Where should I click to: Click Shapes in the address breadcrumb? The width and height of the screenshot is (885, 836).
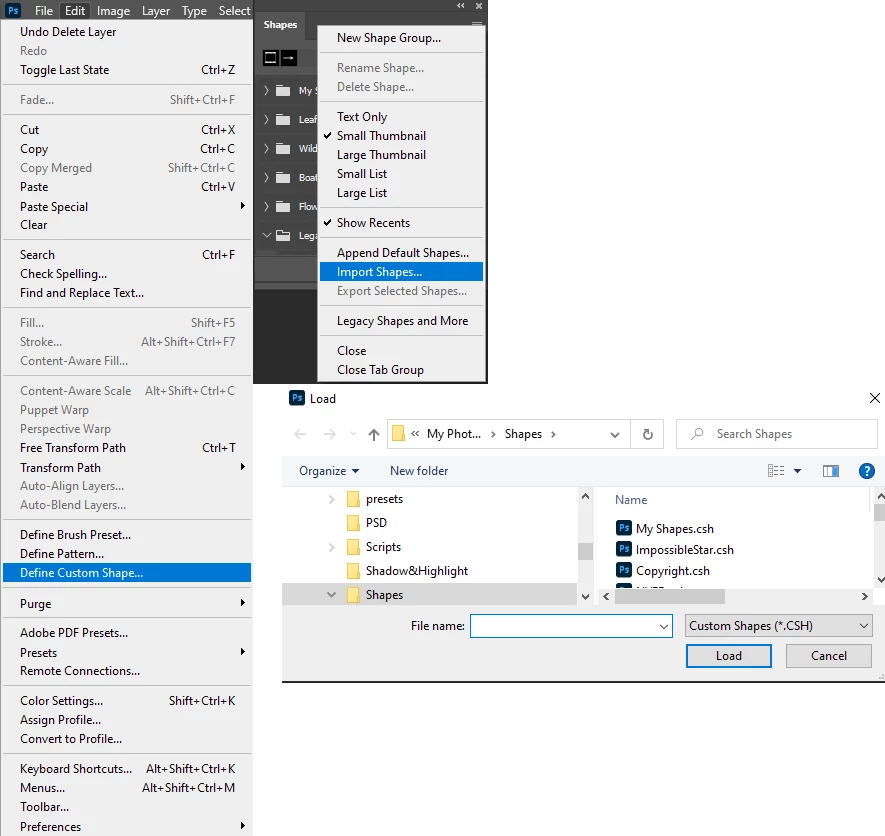(x=523, y=434)
